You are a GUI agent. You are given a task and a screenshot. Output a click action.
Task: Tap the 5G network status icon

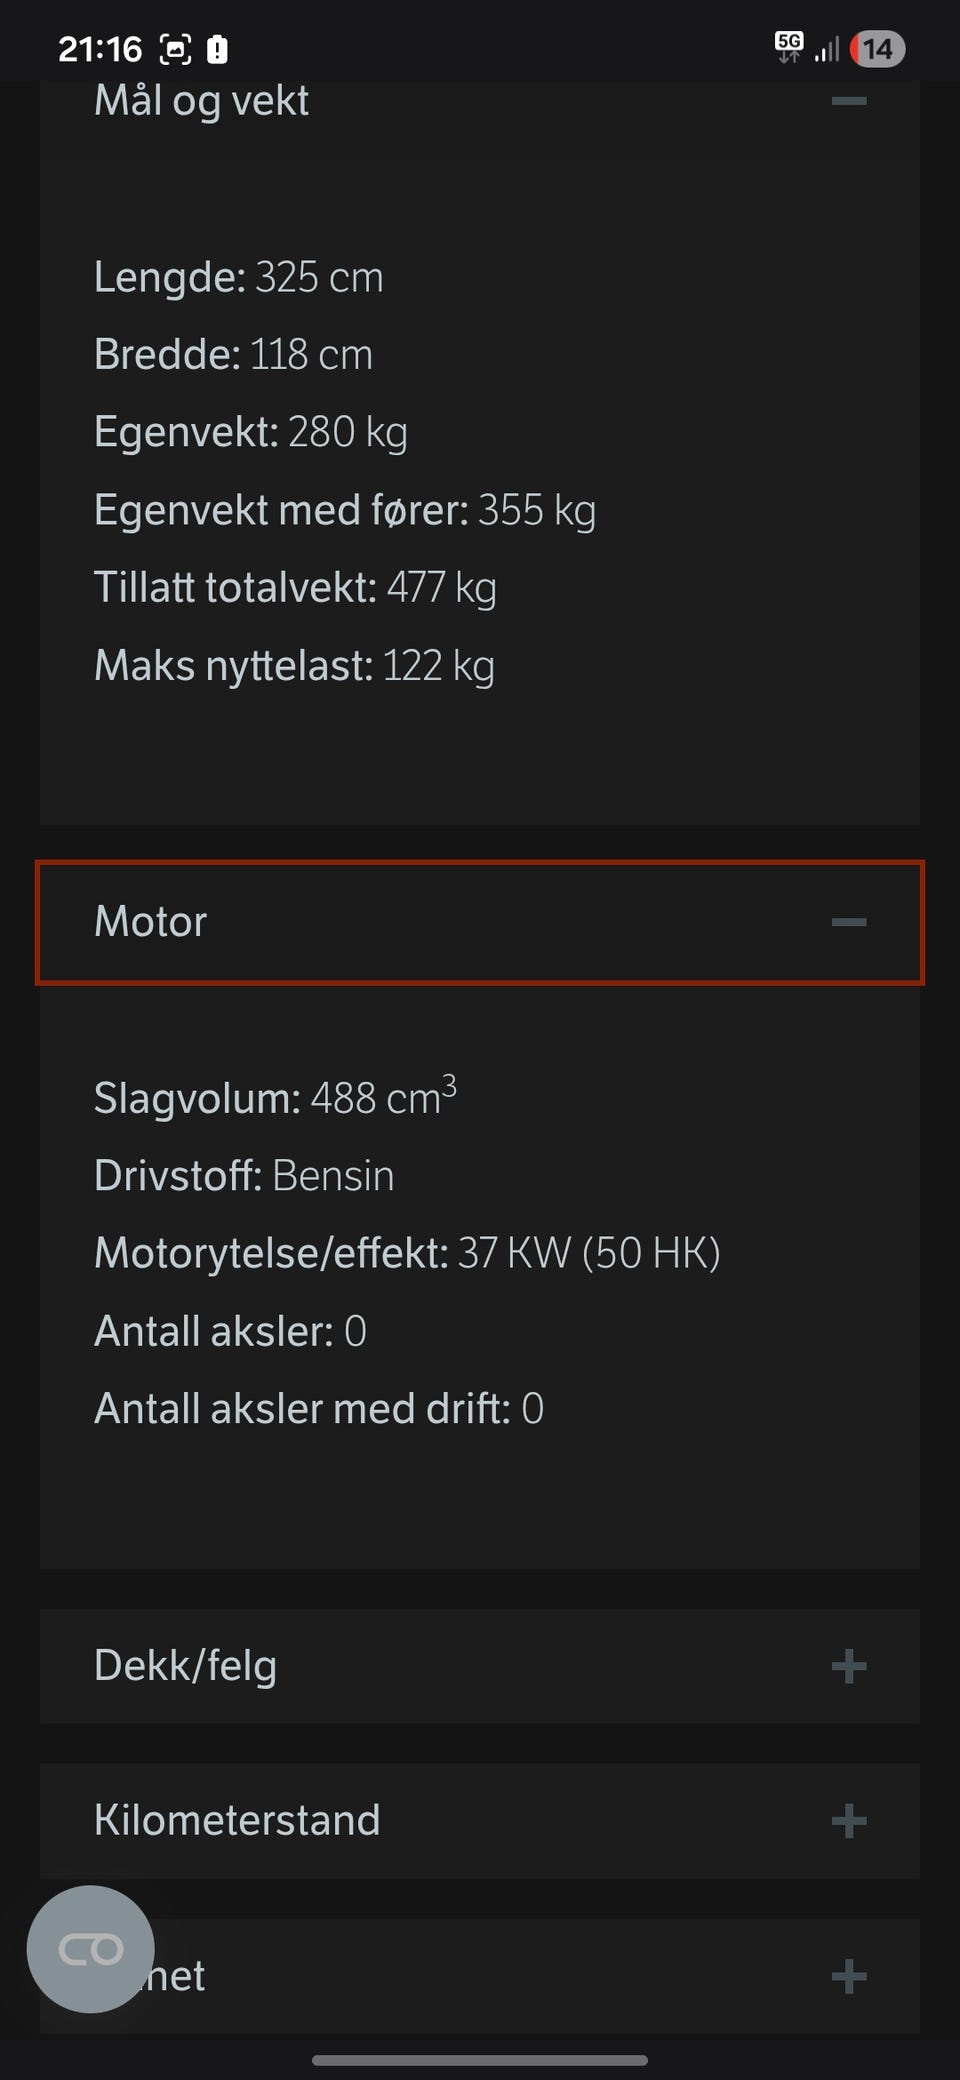tap(789, 47)
